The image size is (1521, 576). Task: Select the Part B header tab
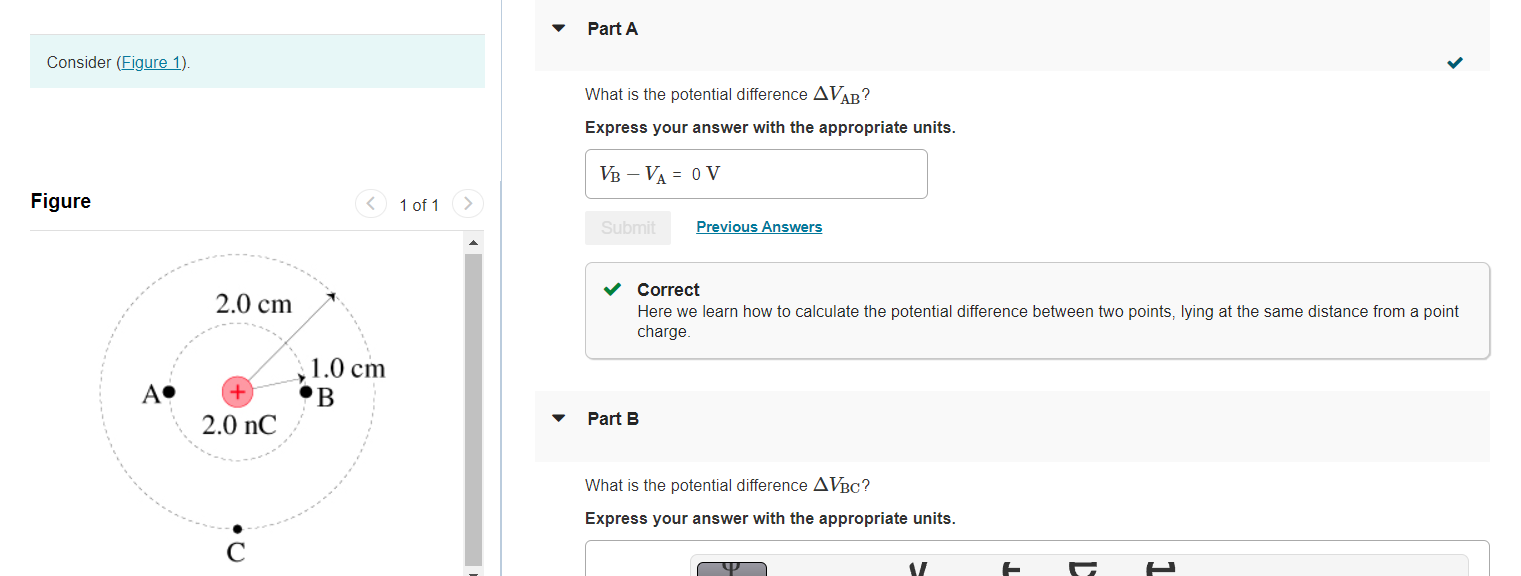[x=613, y=418]
